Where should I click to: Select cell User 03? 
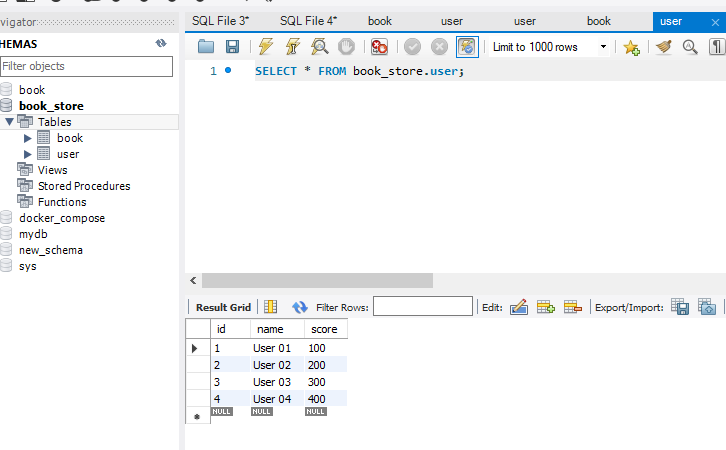click(x=277, y=382)
